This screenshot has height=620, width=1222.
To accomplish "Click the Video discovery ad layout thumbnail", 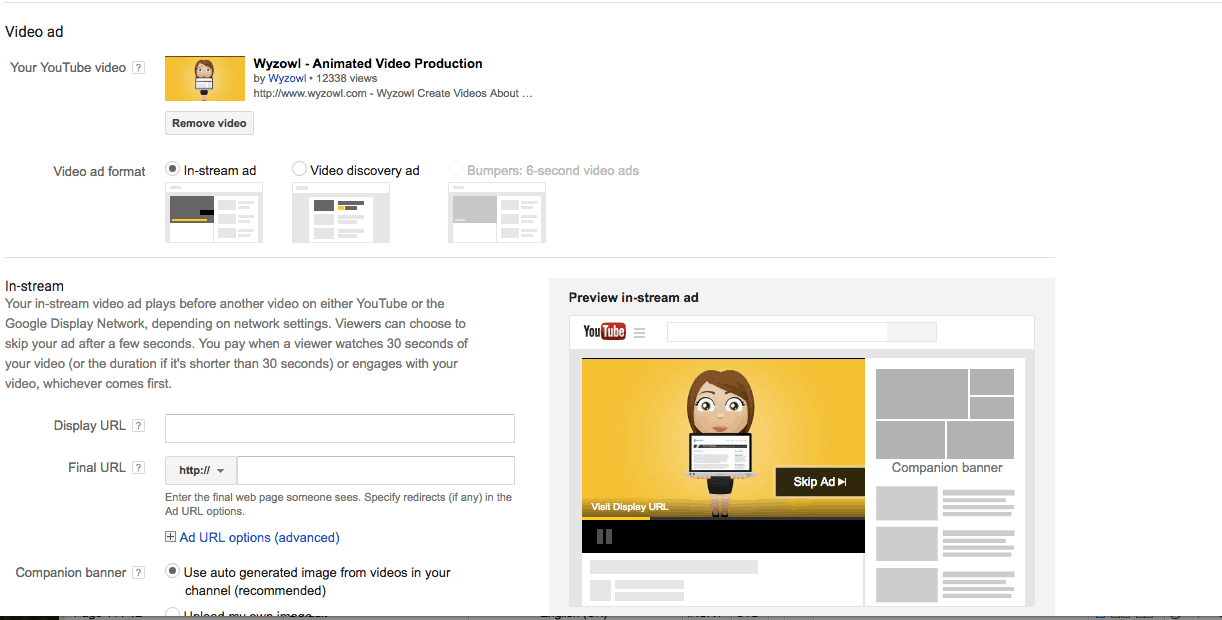I will [x=341, y=213].
